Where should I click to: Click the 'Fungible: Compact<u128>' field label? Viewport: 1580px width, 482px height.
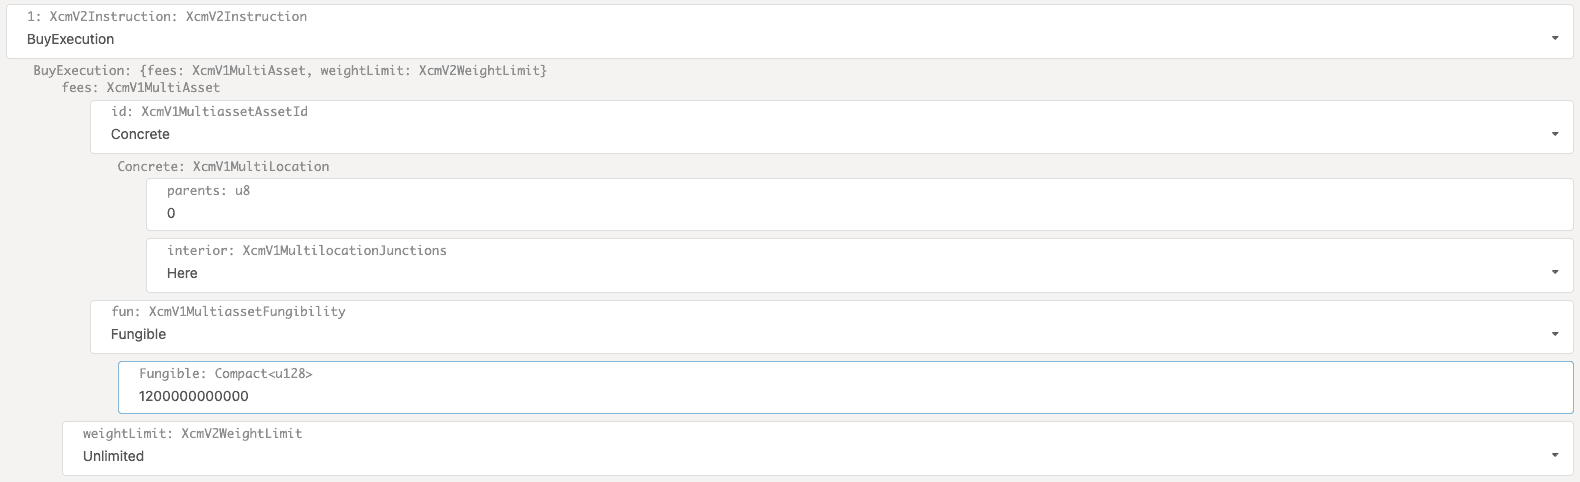pyautogui.click(x=226, y=374)
